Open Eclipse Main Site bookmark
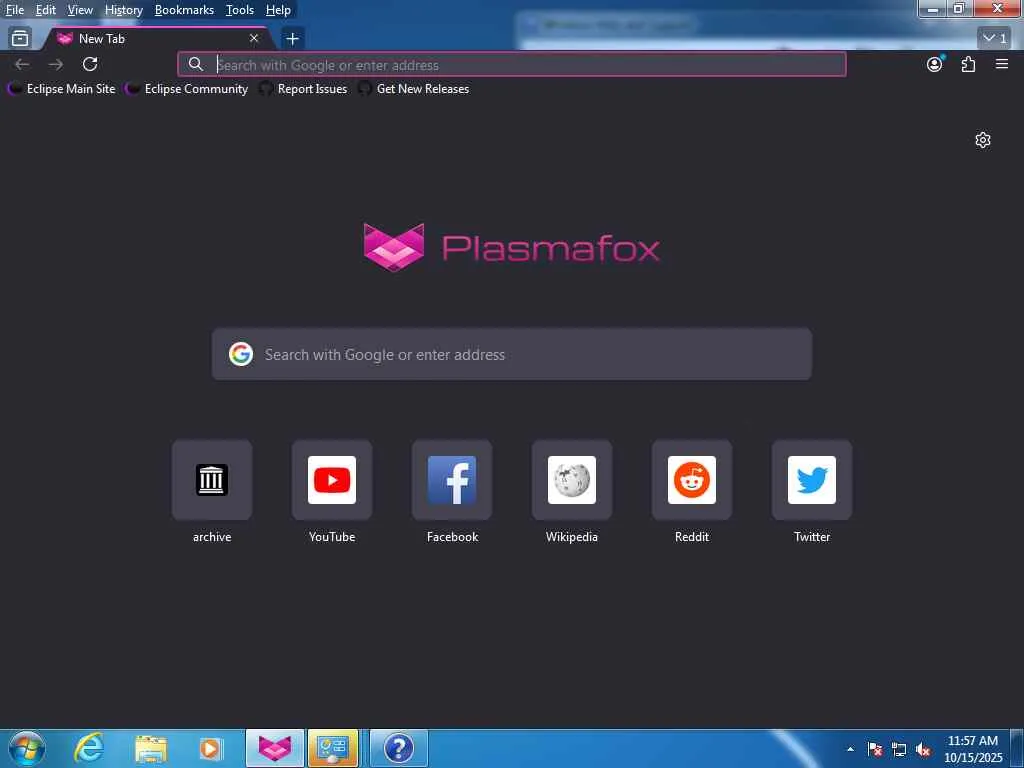This screenshot has height=768, width=1024. point(61,89)
